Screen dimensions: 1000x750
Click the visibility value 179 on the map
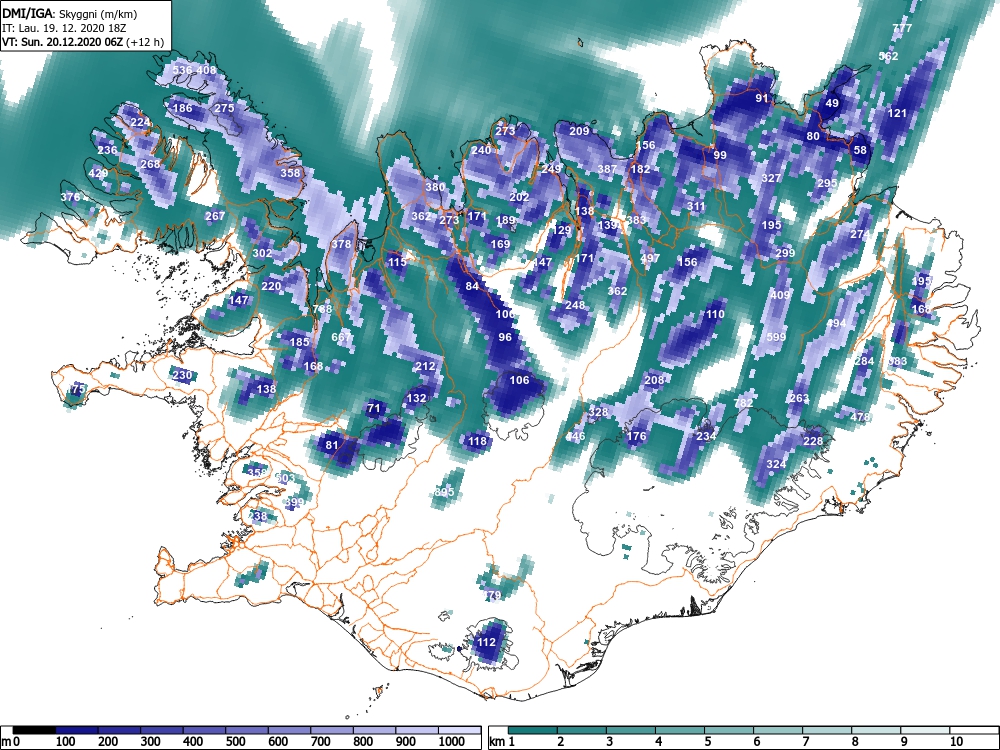[492, 596]
